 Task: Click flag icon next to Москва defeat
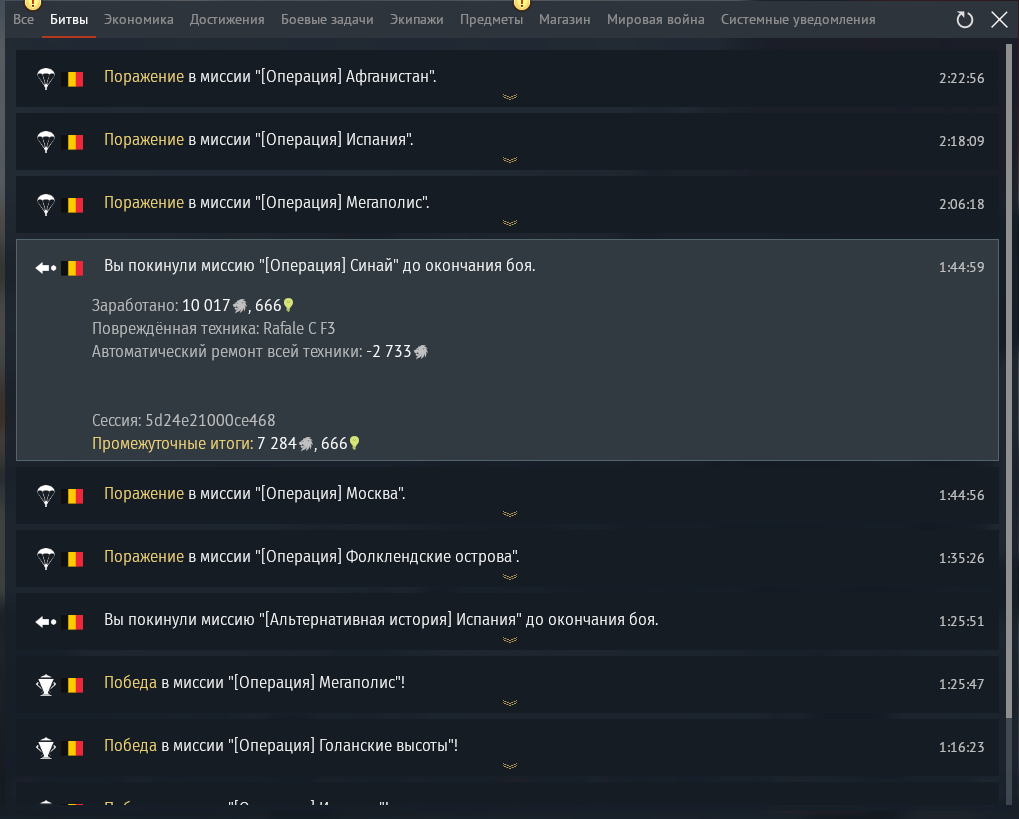click(73, 496)
